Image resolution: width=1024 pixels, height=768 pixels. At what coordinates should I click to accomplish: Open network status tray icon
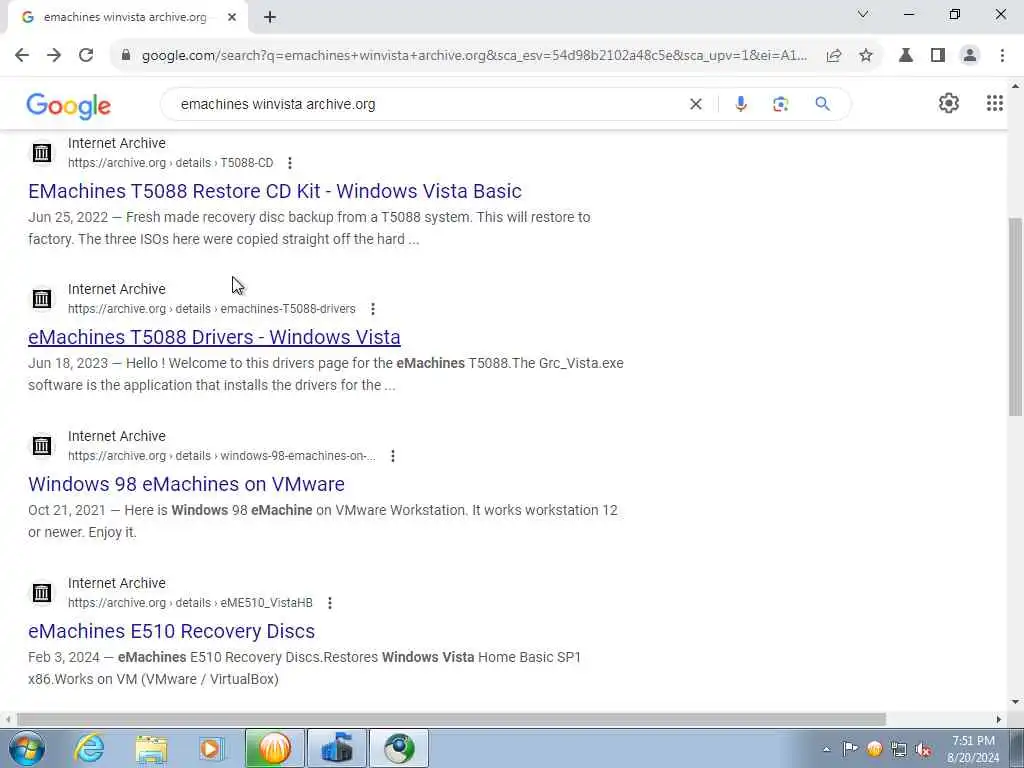(899, 749)
